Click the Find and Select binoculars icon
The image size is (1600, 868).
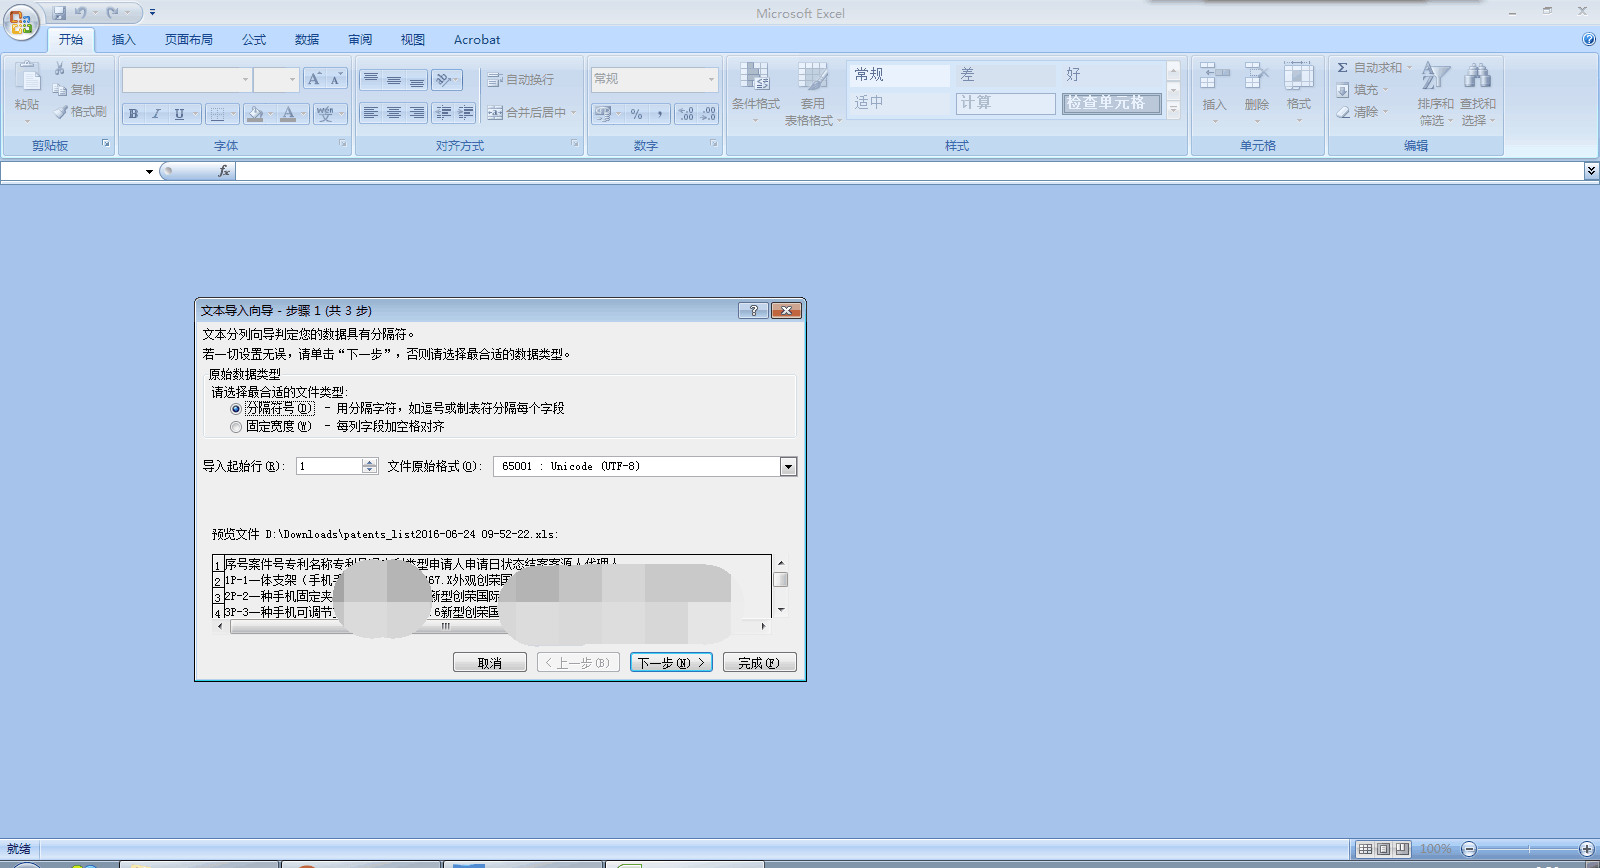[1477, 76]
